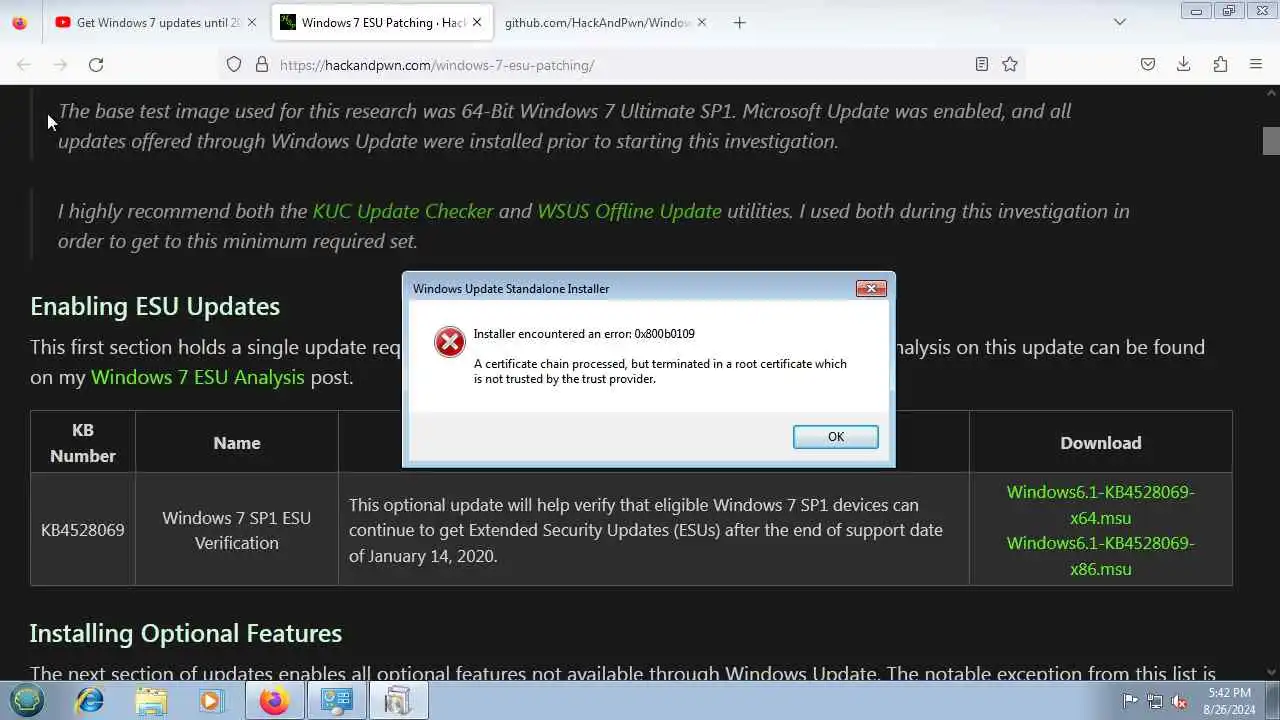
Task: Click the red error icon in dialog
Action: pos(449,342)
